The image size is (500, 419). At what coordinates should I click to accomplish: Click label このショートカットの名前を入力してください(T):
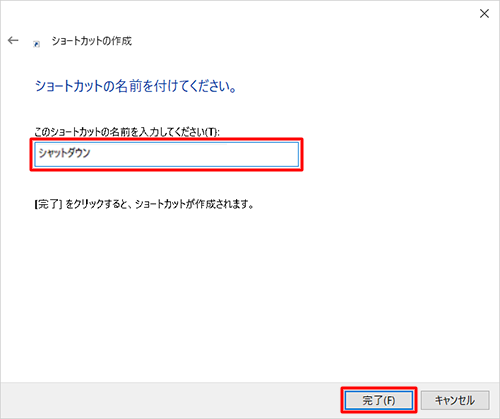[x=127, y=132]
